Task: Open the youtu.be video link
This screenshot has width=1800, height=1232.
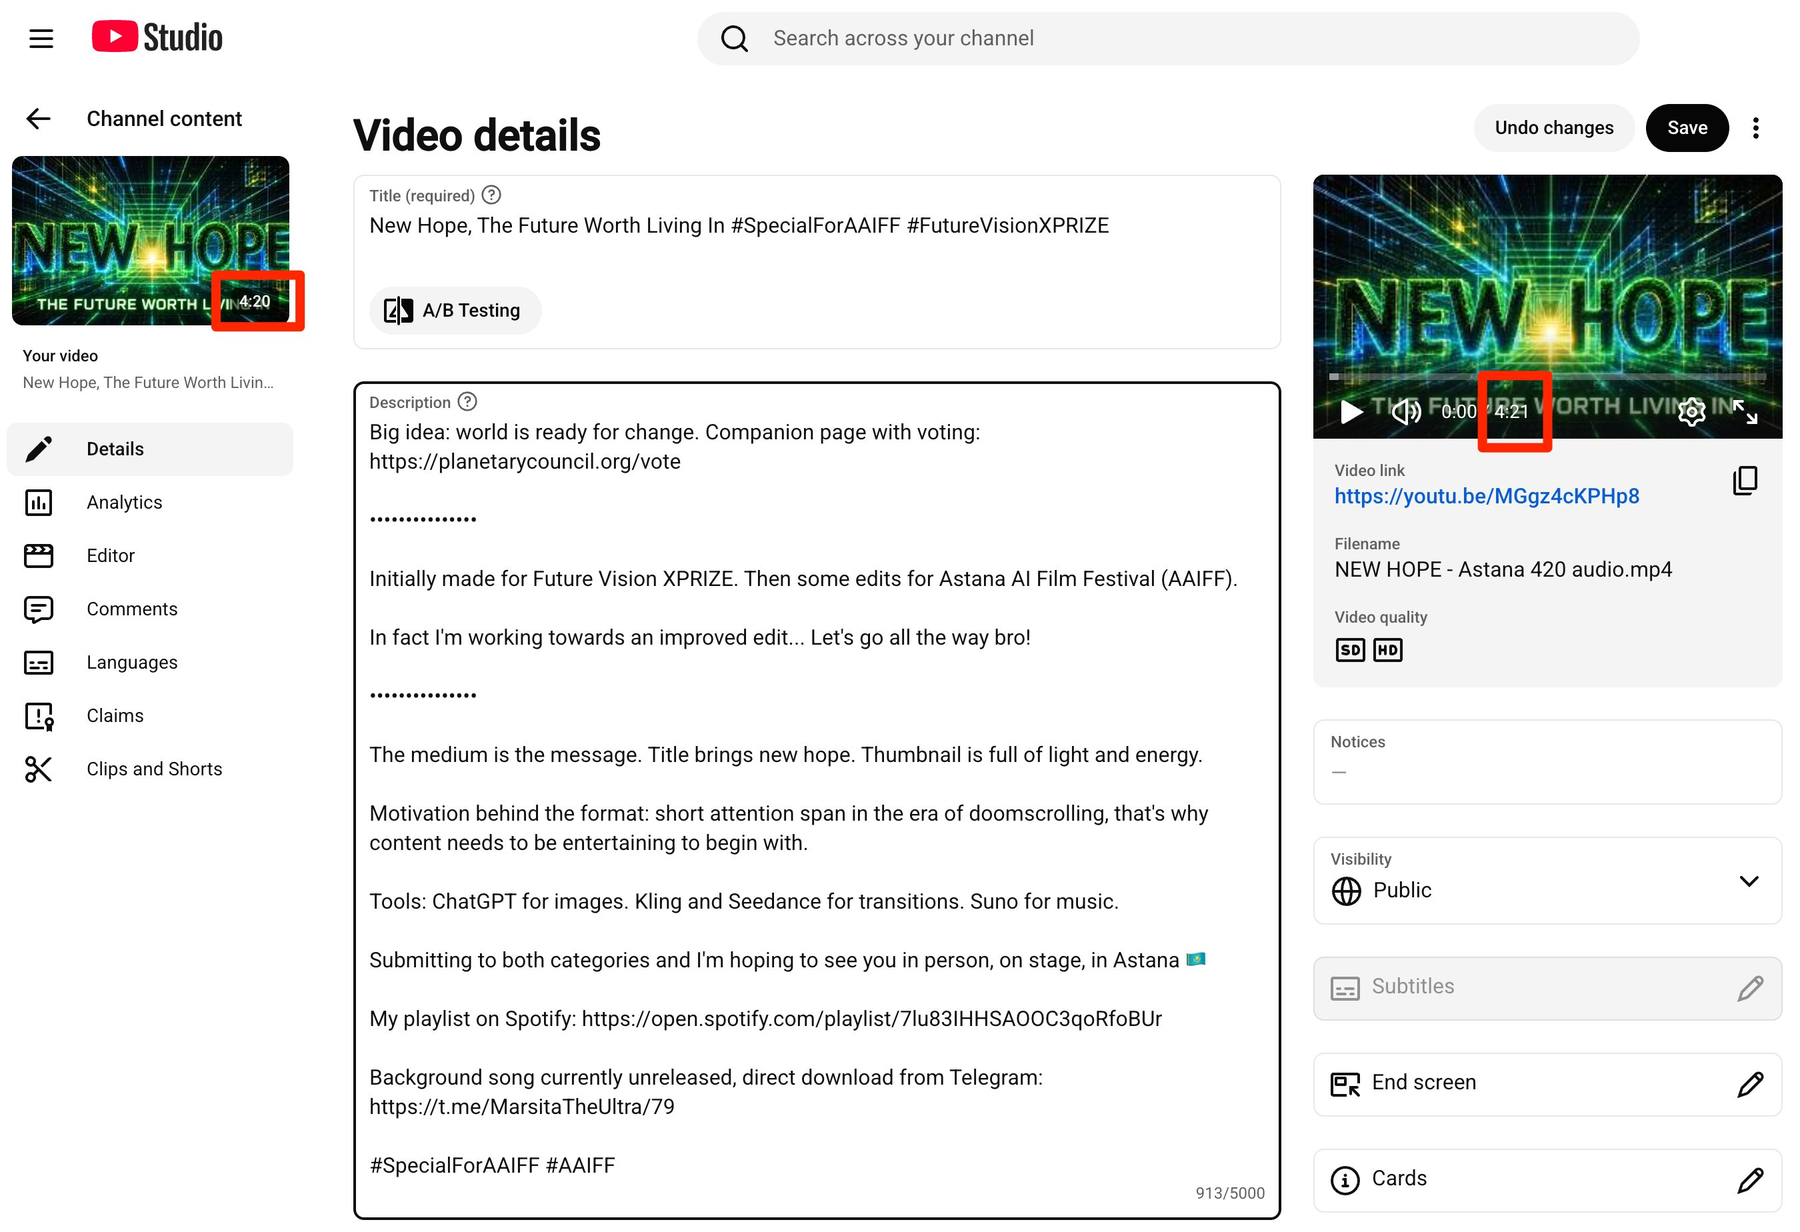Action: (1487, 496)
